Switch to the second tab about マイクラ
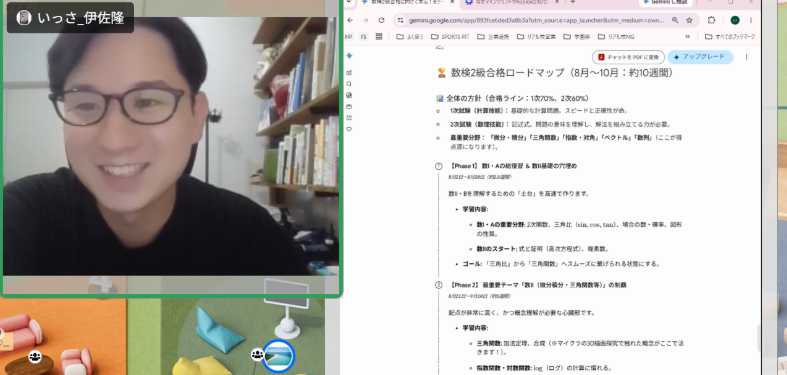The height and width of the screenshot is (375, 787). point(513,3)
